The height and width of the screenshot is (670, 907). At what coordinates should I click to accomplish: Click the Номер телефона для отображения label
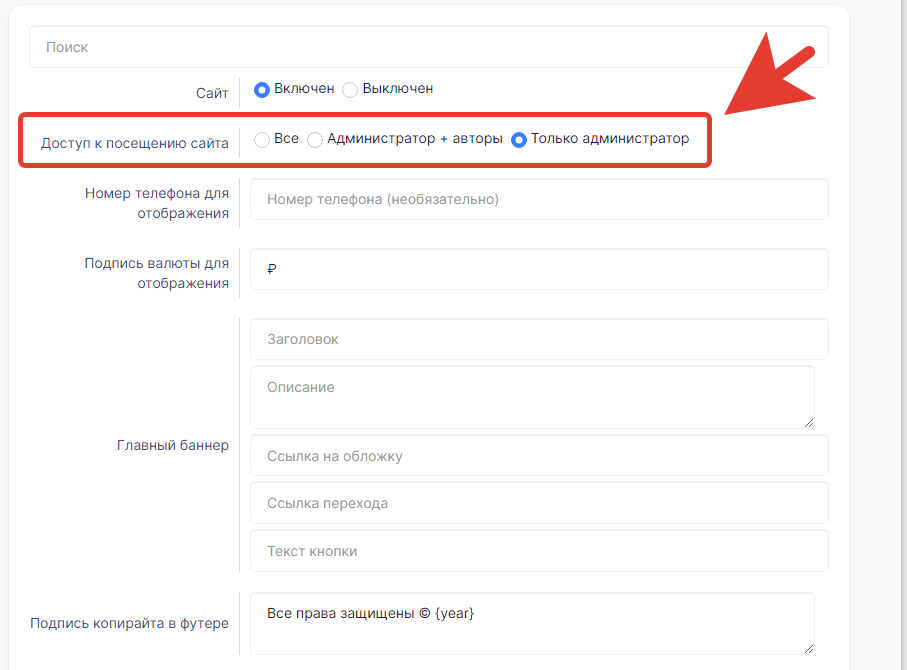tap(157, 203)
